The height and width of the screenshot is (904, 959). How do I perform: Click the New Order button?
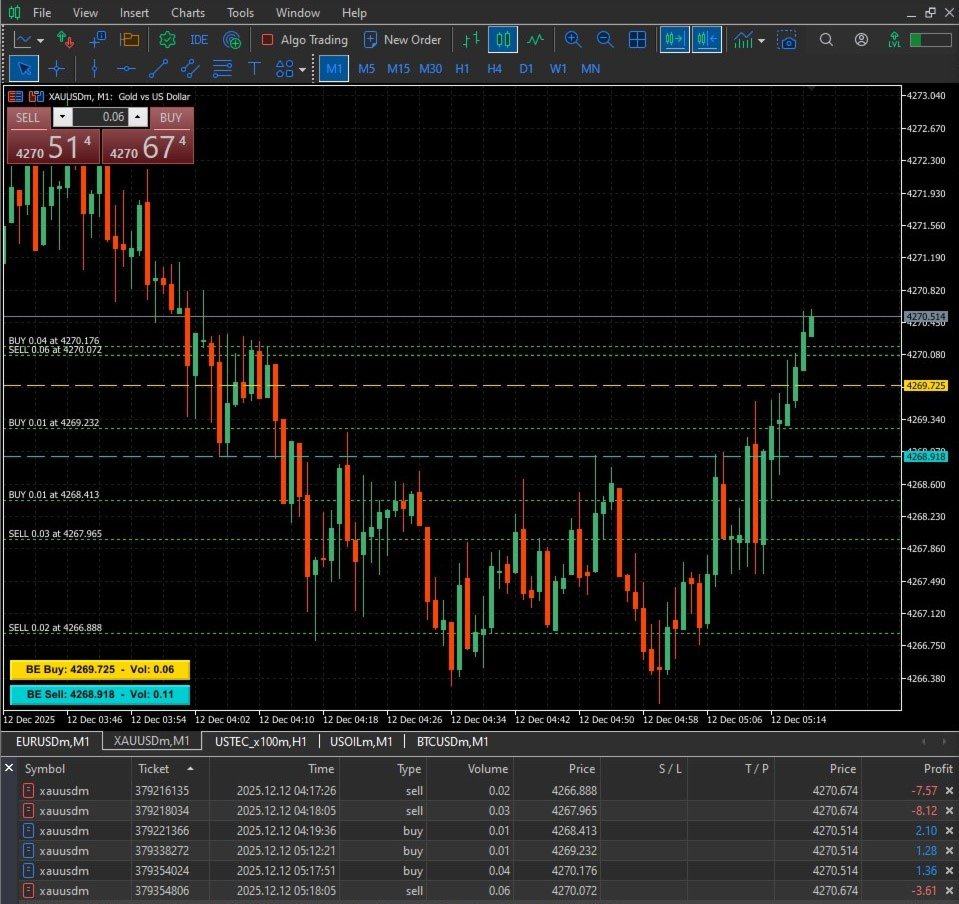402,40
